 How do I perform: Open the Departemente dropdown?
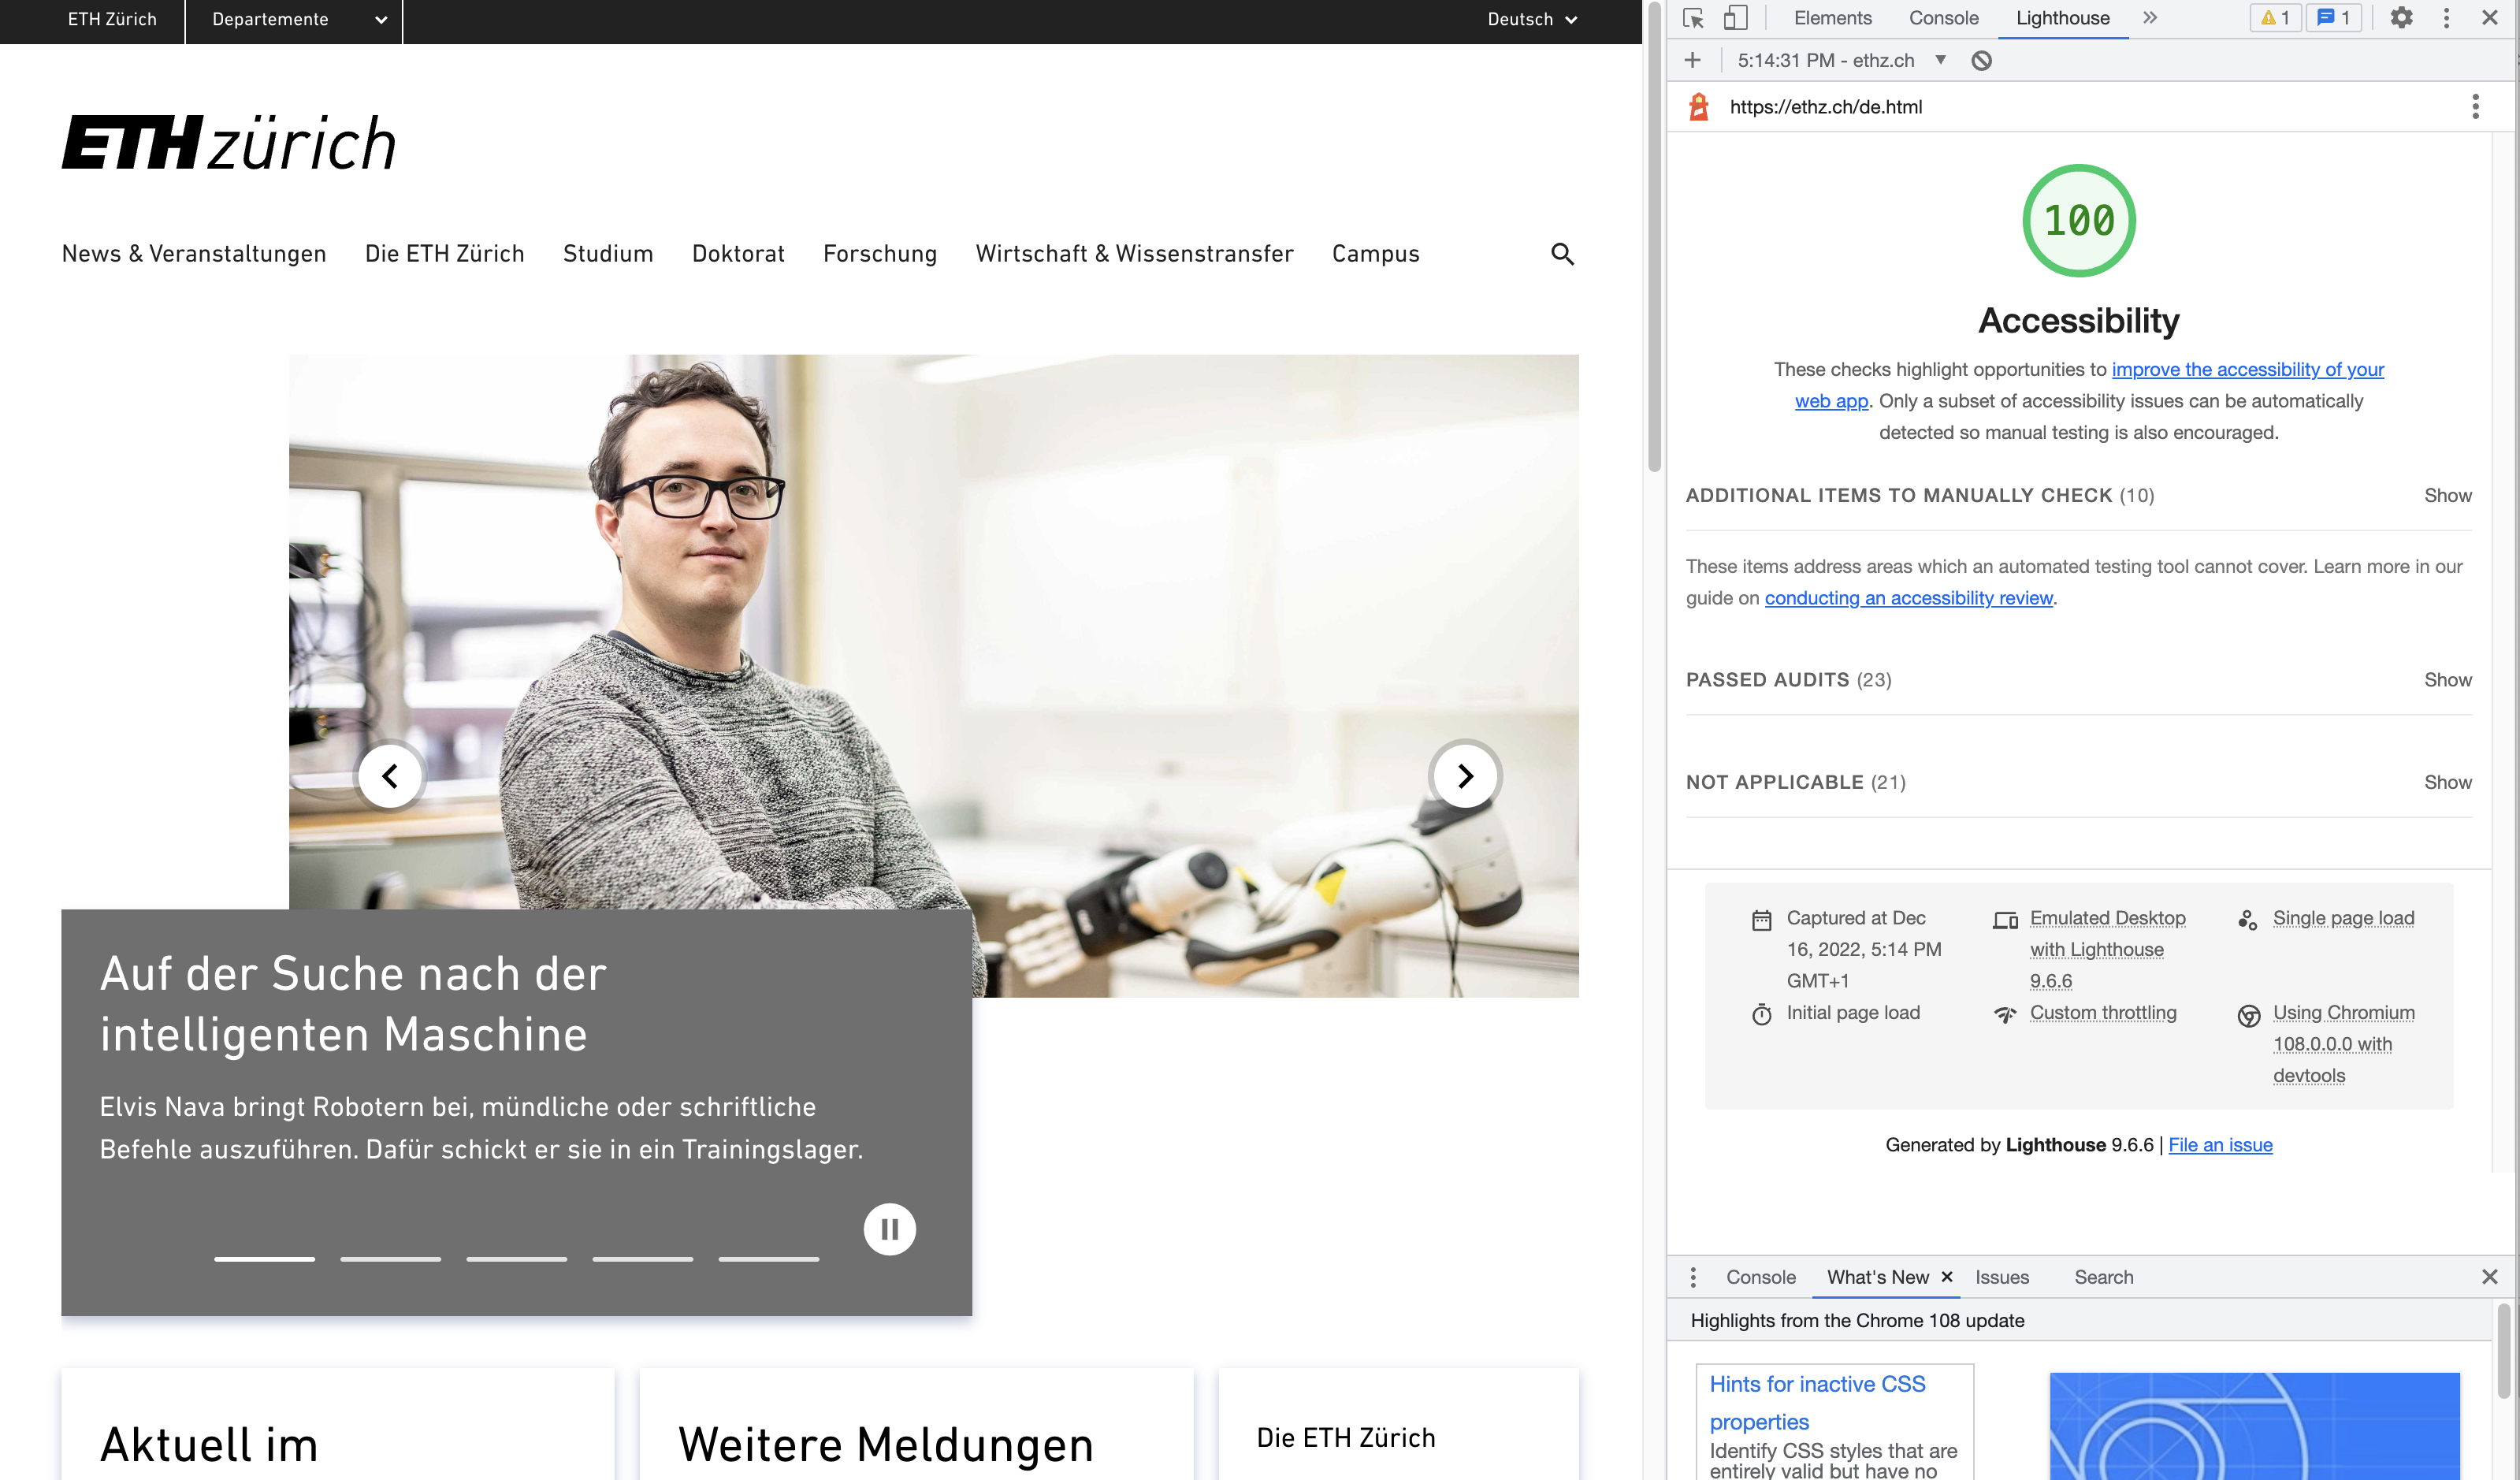(x=298, y=19)
